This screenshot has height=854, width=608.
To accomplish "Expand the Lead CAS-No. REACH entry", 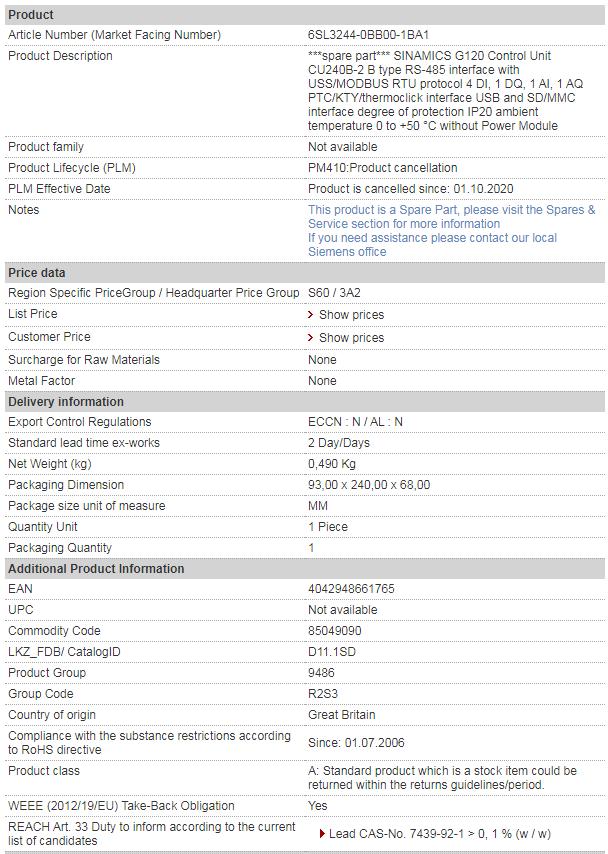I will coord(322,834).
